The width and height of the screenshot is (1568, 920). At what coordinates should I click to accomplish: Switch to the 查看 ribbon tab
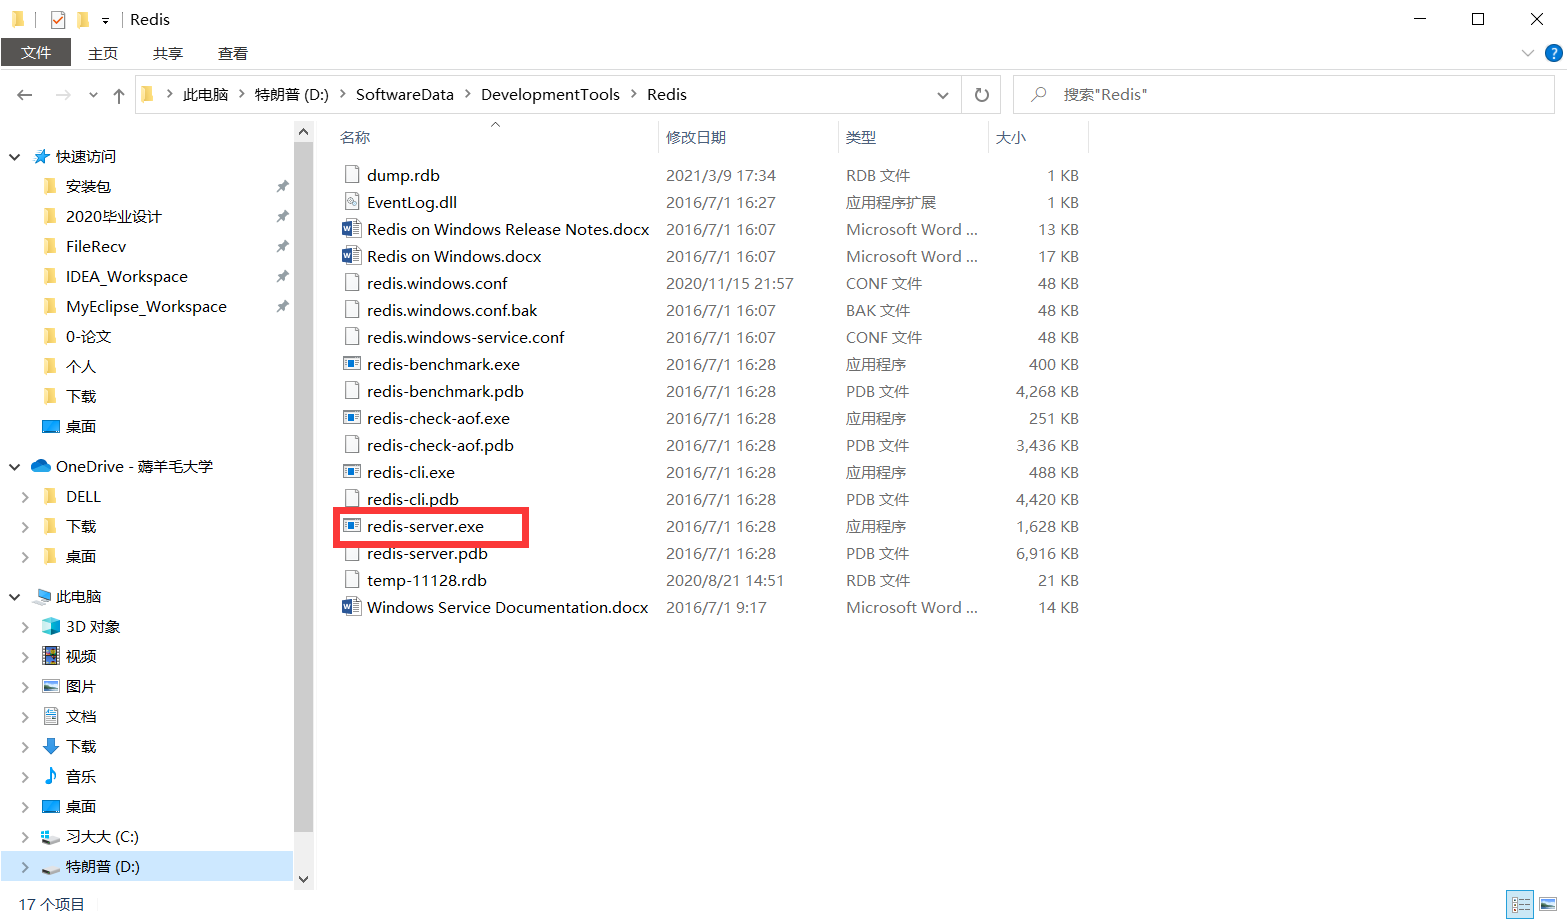click(x=233, y=53)
